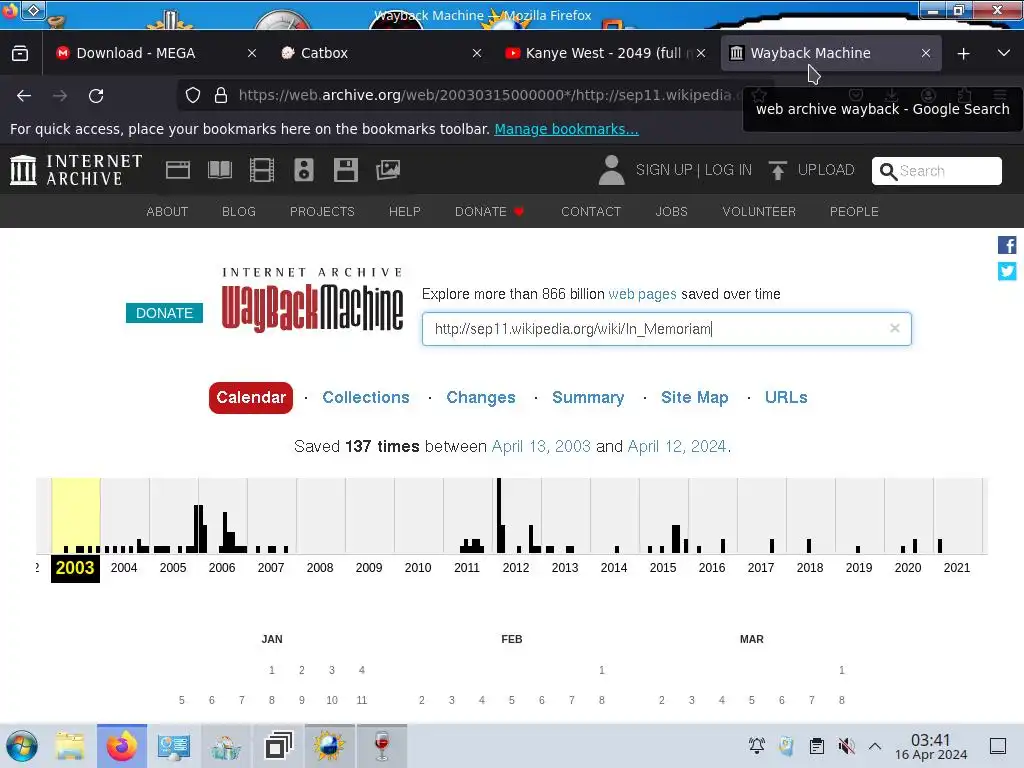This screenshot has width=1024, height=768.
Task: Open the HELP menu item
Action: coord(404,212)
